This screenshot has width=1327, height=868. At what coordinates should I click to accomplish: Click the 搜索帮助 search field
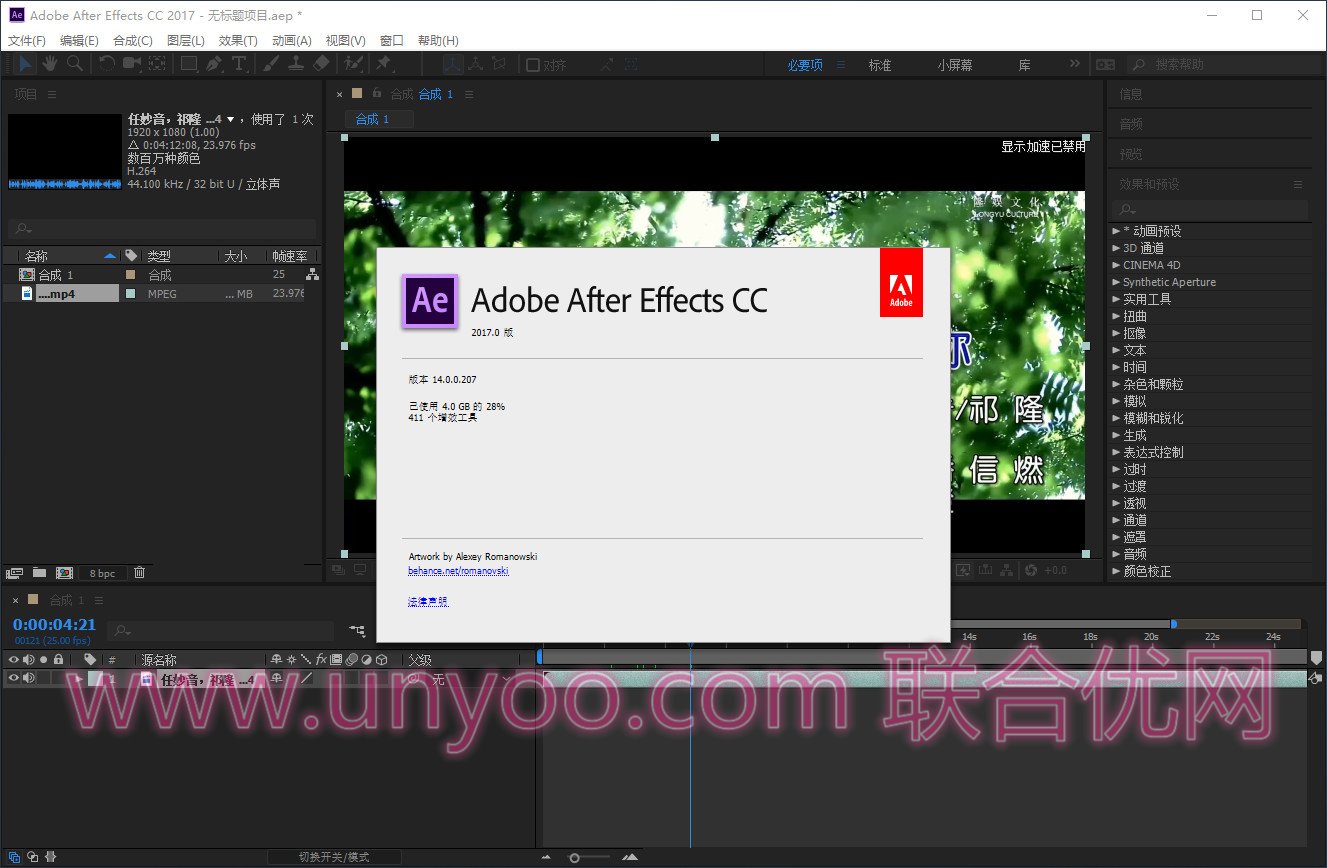[x=1224, y=64]
